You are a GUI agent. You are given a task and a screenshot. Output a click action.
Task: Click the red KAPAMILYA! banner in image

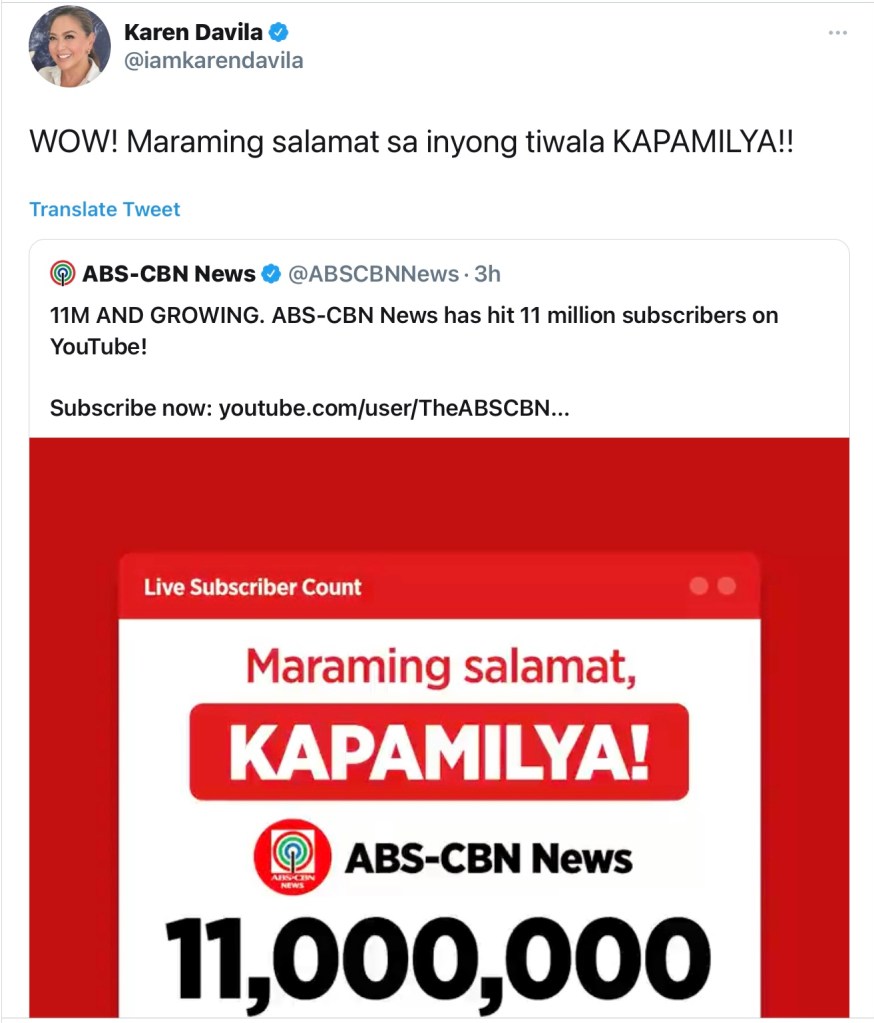(438, 752)
